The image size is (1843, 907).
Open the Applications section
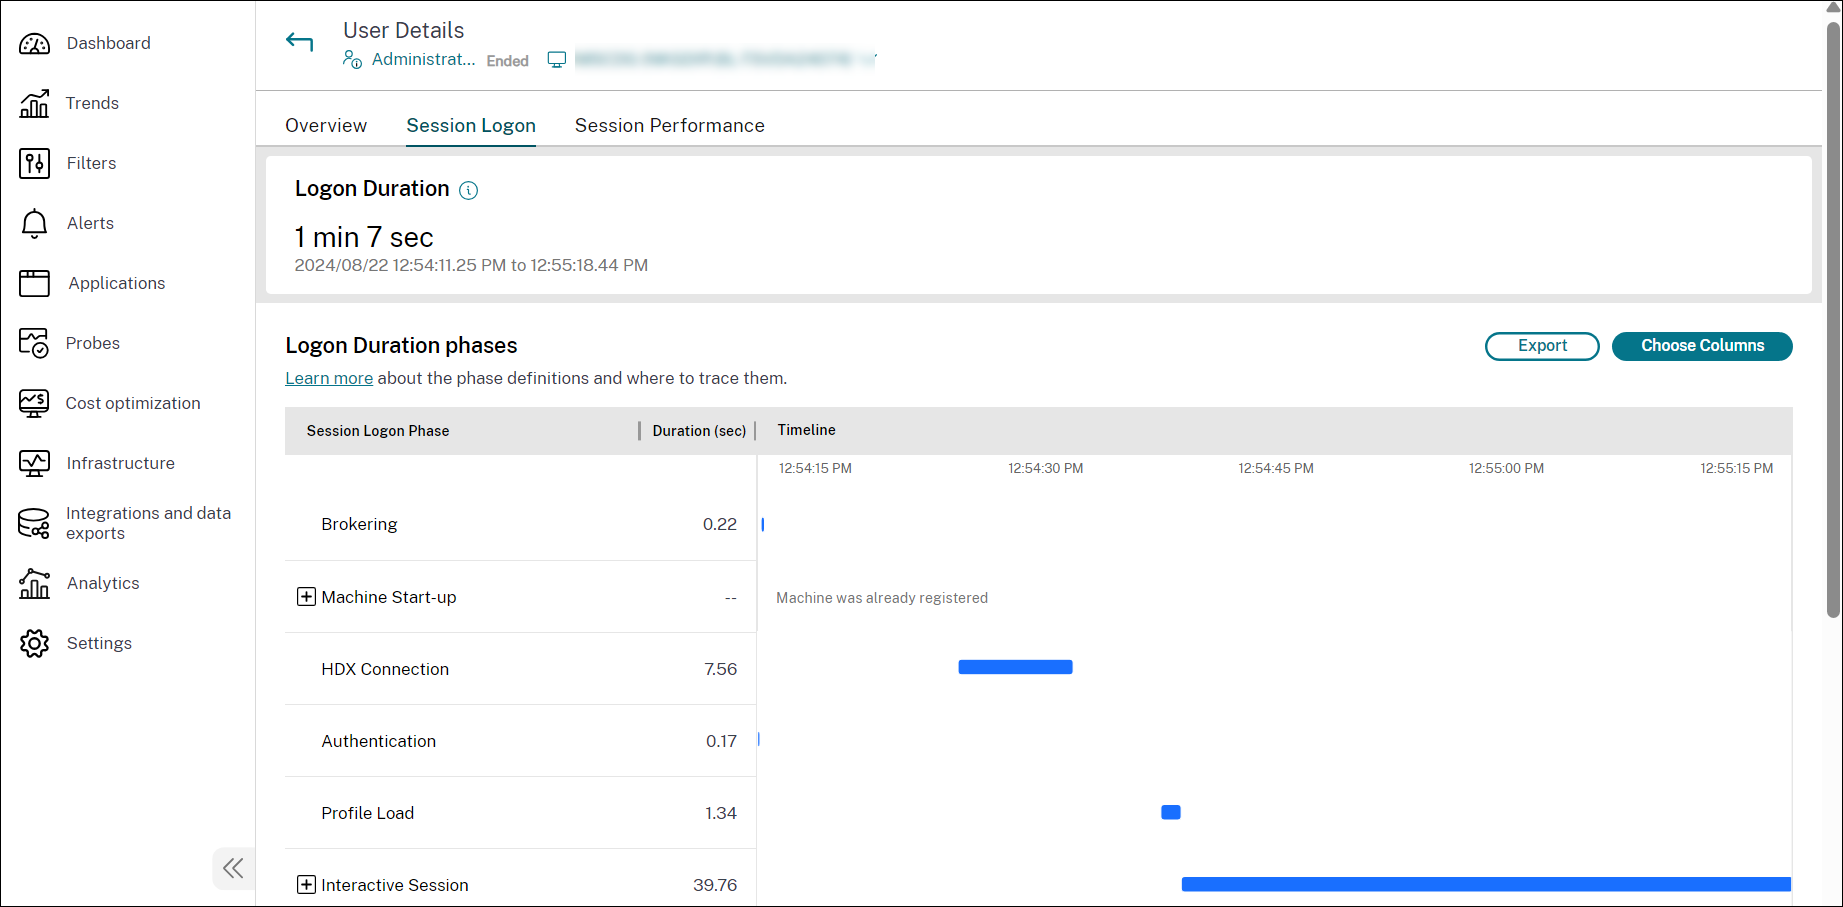[x=116, y=283]
